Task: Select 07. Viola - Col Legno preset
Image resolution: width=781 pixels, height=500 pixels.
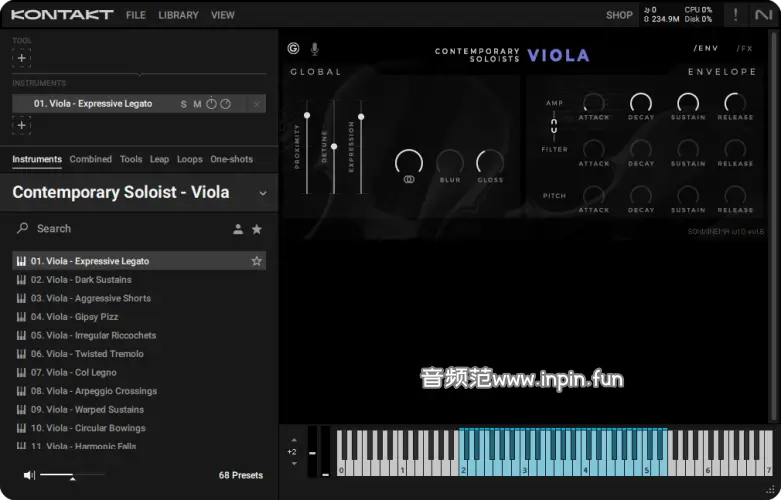Action: [139, 372]
